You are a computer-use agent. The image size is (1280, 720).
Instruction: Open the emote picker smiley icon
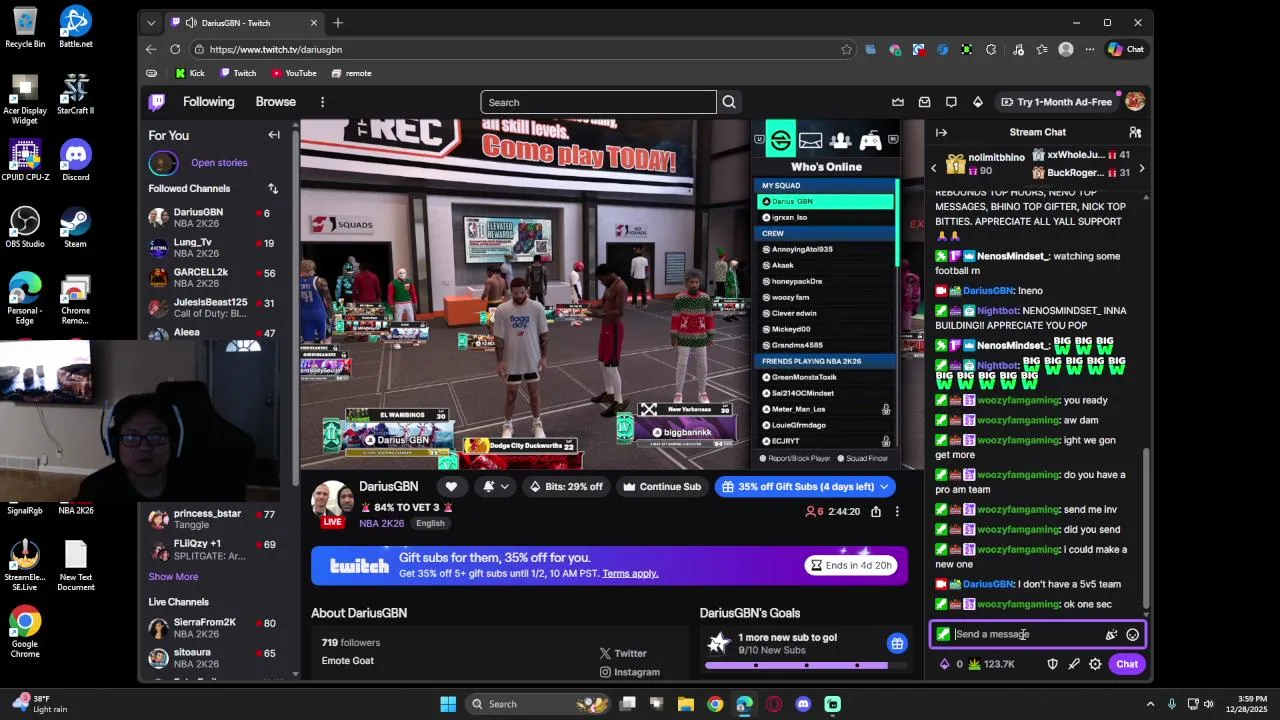[x=1132, y=634]
